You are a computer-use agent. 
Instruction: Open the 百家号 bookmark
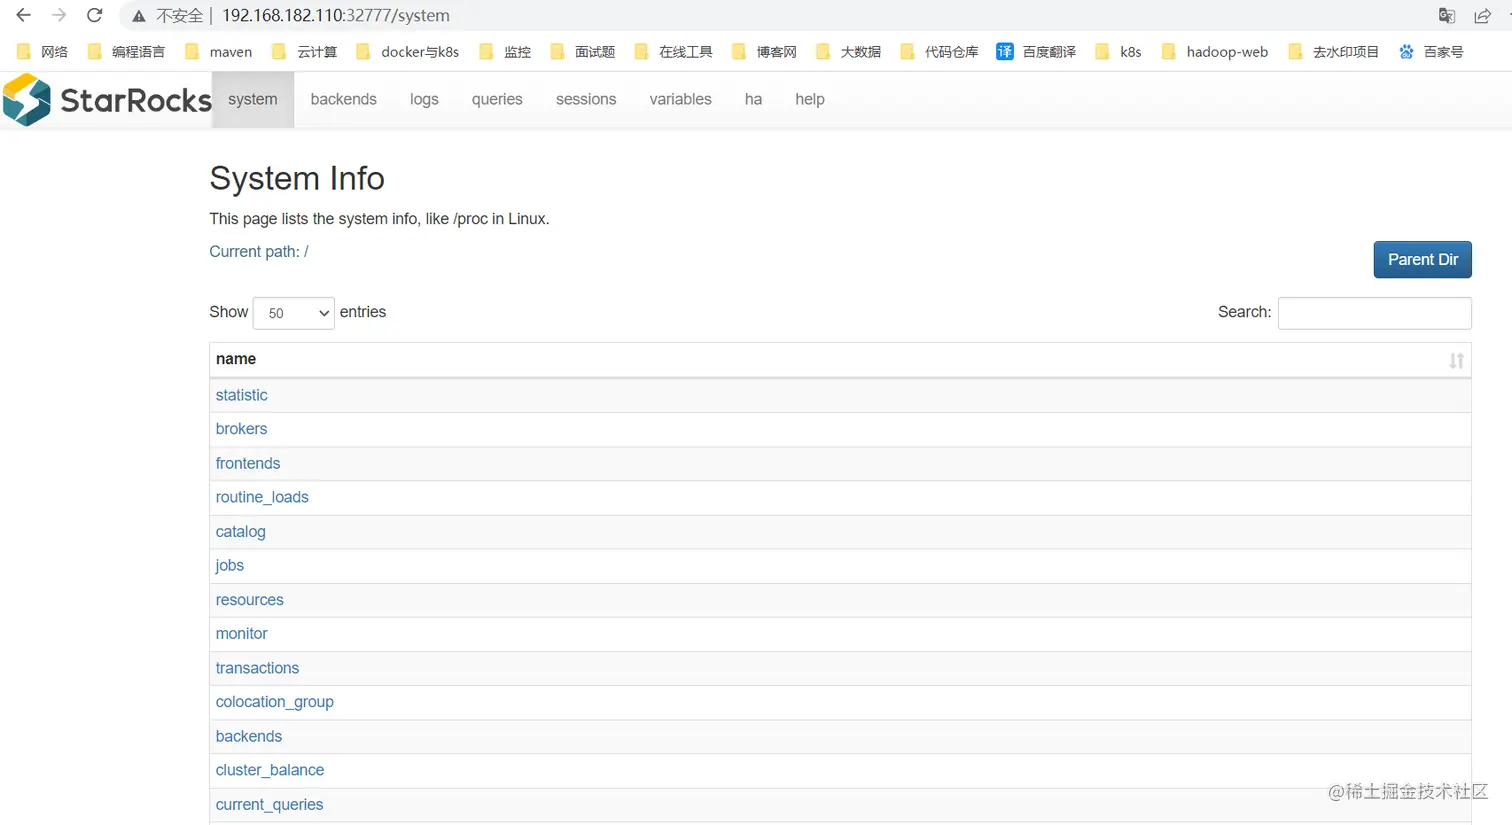(1432, 52)
